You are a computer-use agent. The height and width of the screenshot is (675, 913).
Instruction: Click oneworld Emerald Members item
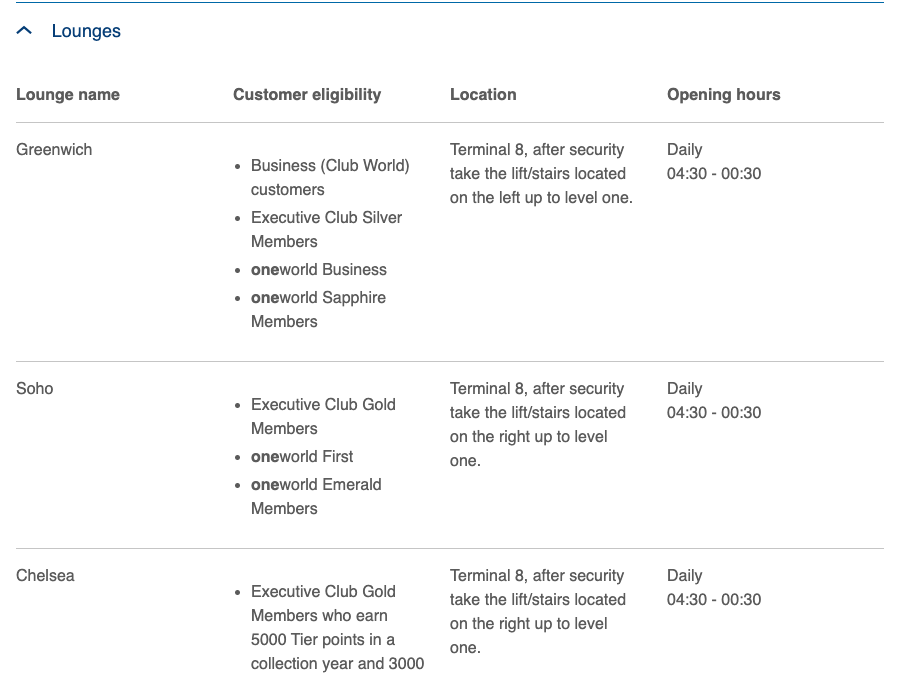[316, 496]
